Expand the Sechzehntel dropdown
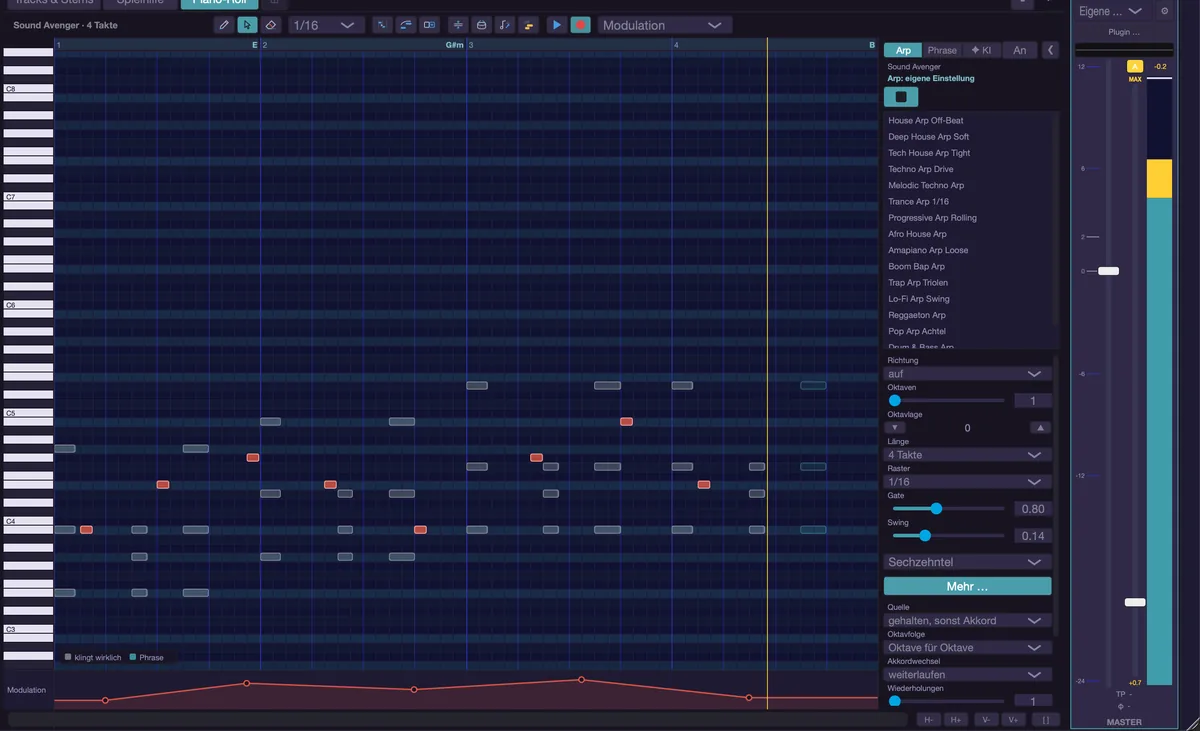This screenshot has height=731, width=1200. [967, 562]
